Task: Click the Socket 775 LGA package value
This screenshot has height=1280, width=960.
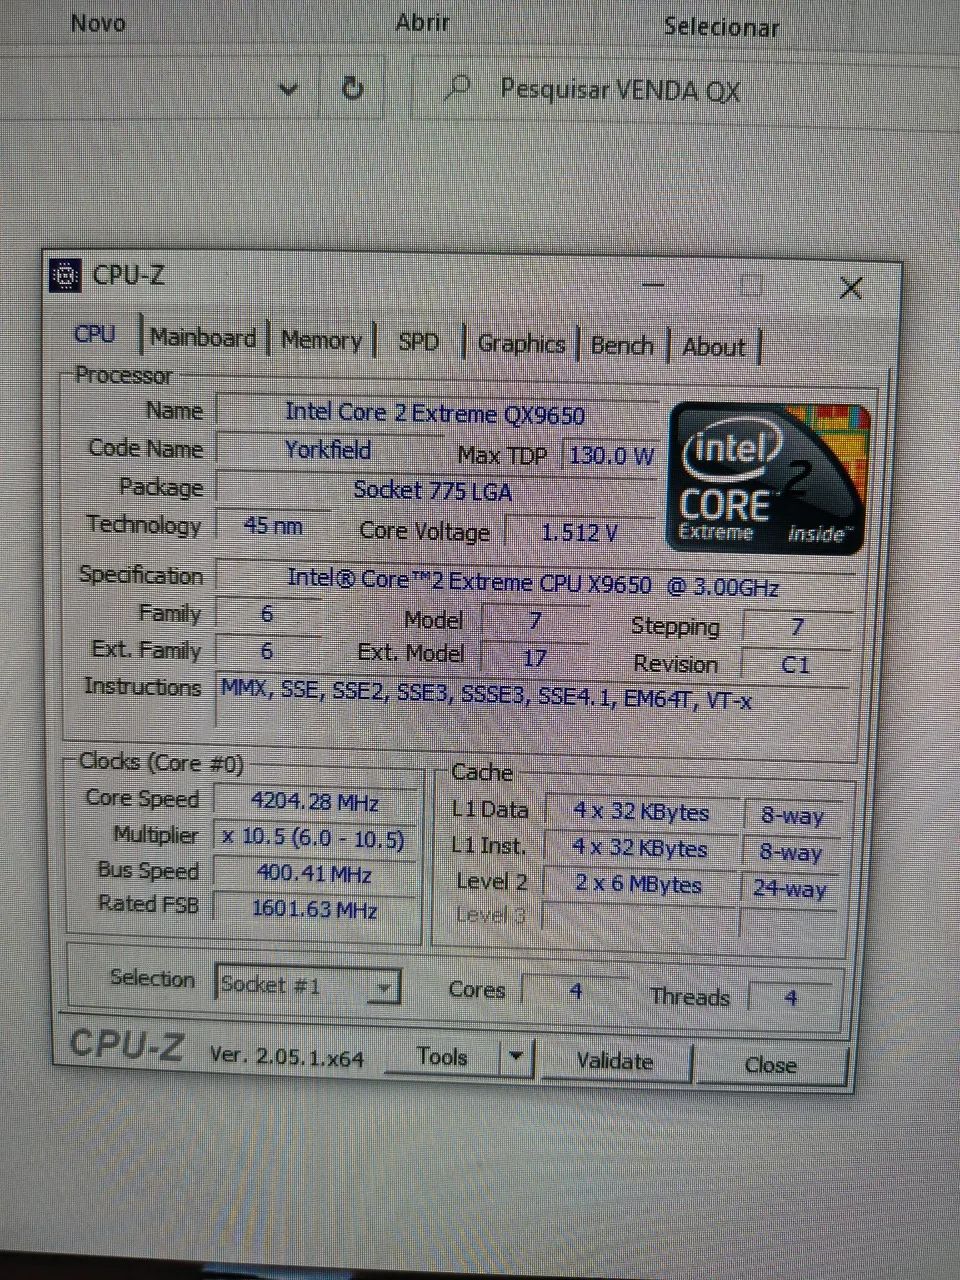Action: pyautogui.click(x=434, y=491)
